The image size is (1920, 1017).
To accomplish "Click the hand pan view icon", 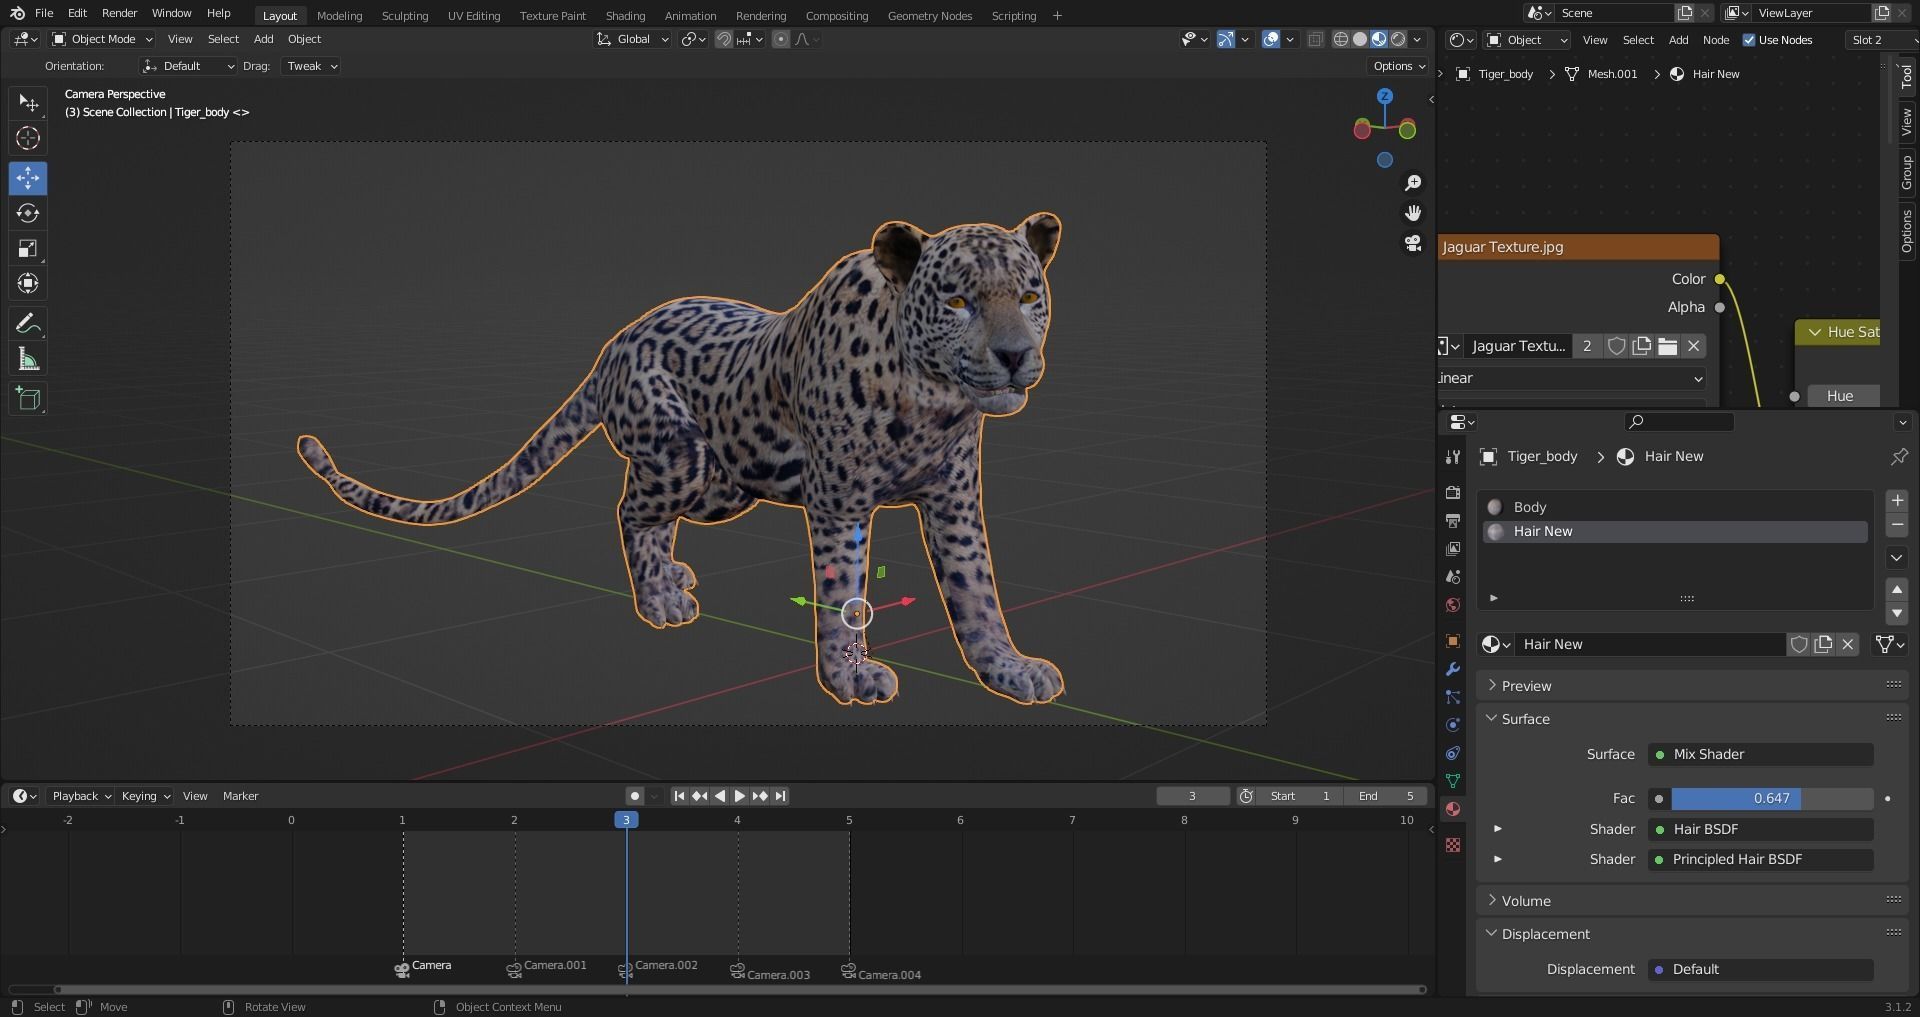I will (1413, 213).
